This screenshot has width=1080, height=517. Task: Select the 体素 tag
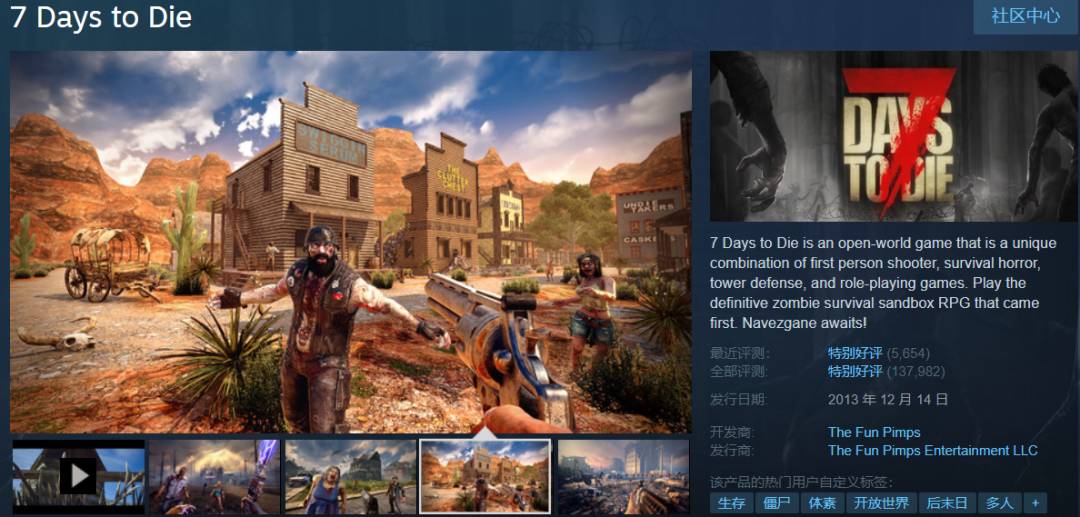822,503
